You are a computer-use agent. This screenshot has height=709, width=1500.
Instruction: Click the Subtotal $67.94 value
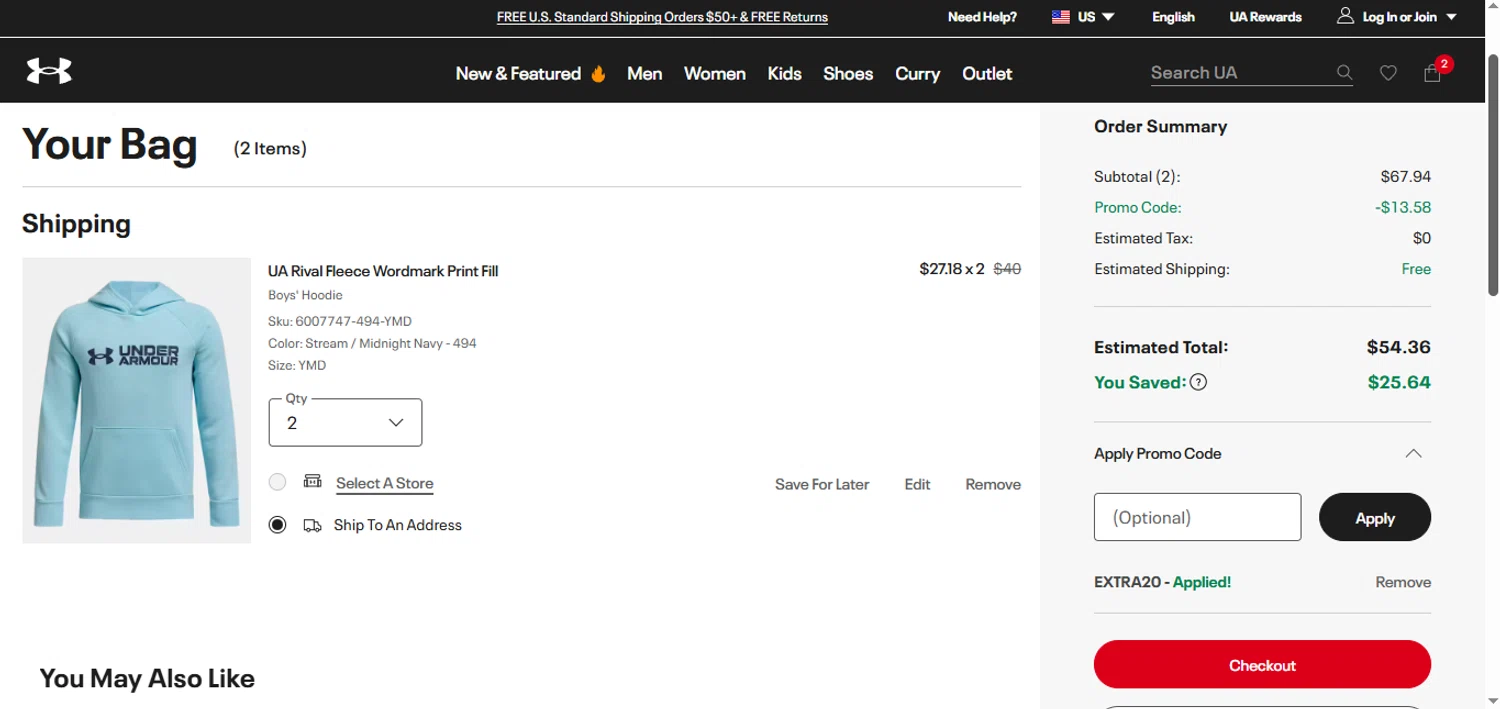pyautogui.click(x=1406, y=176)
